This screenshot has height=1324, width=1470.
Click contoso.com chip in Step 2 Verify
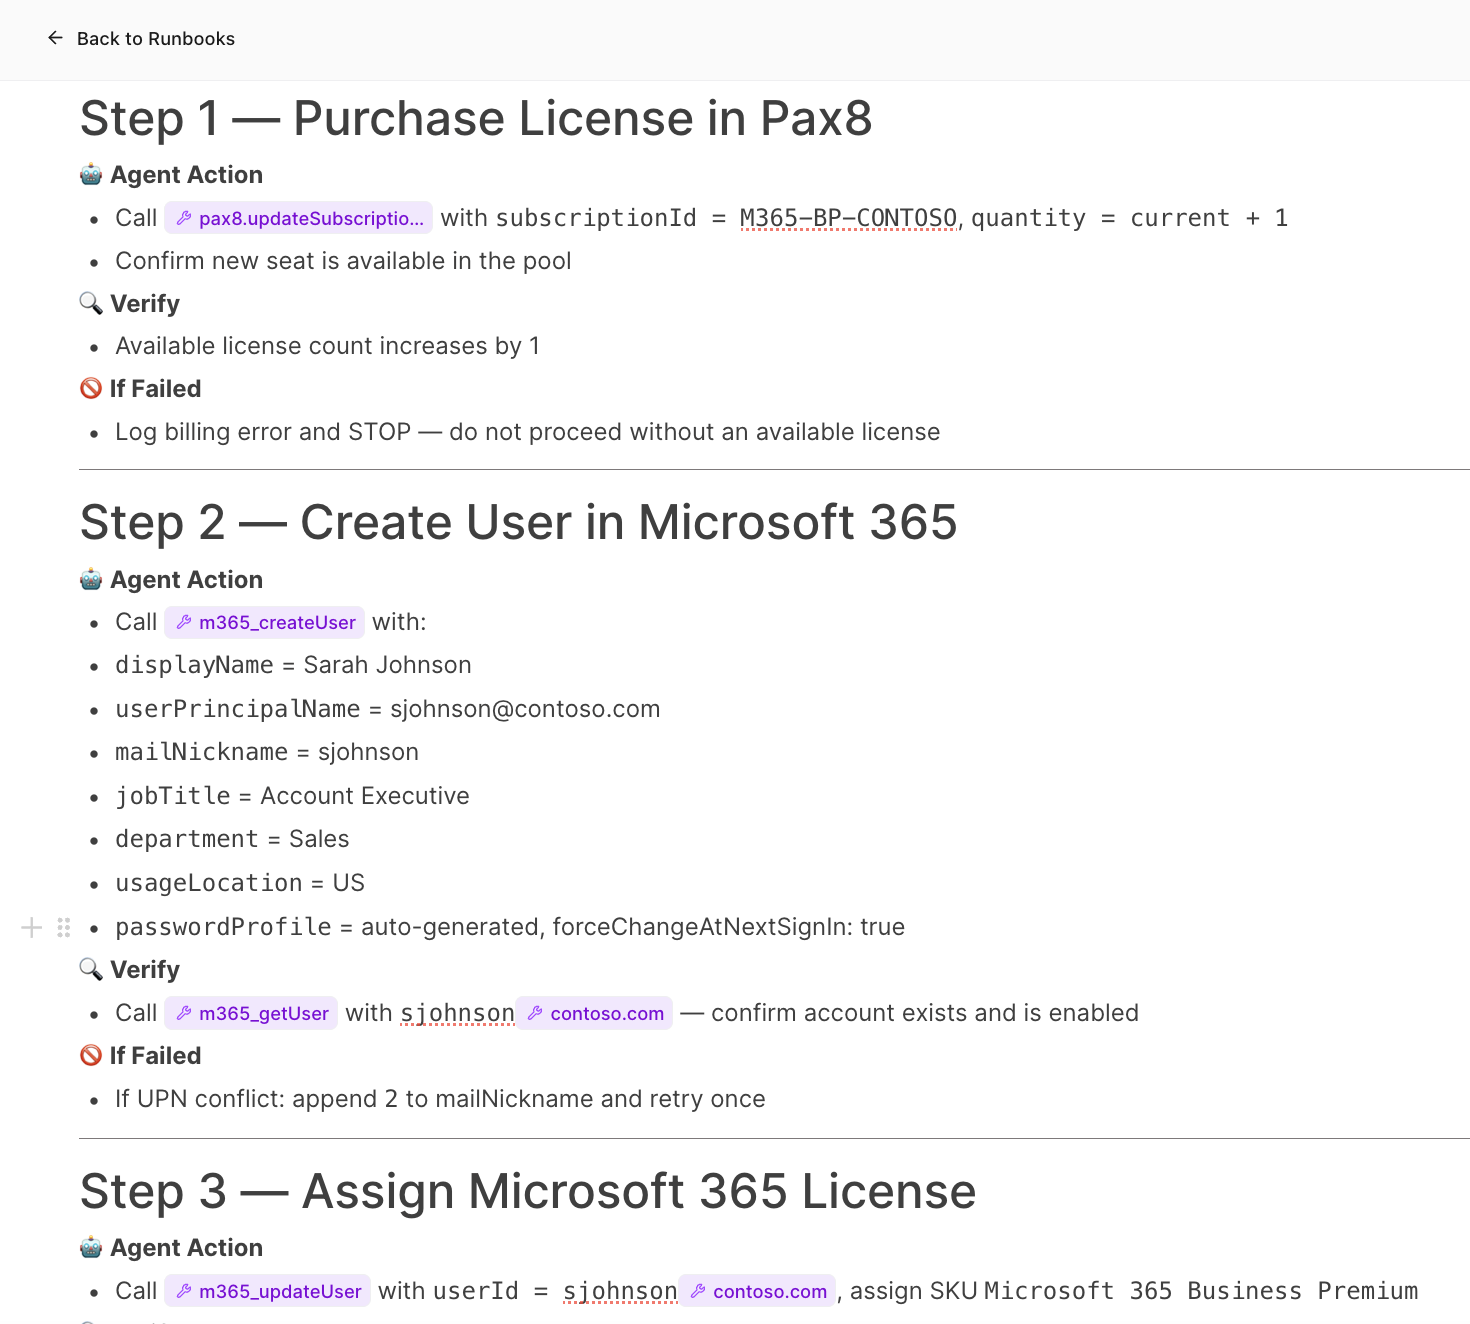tap(594, 1013)
